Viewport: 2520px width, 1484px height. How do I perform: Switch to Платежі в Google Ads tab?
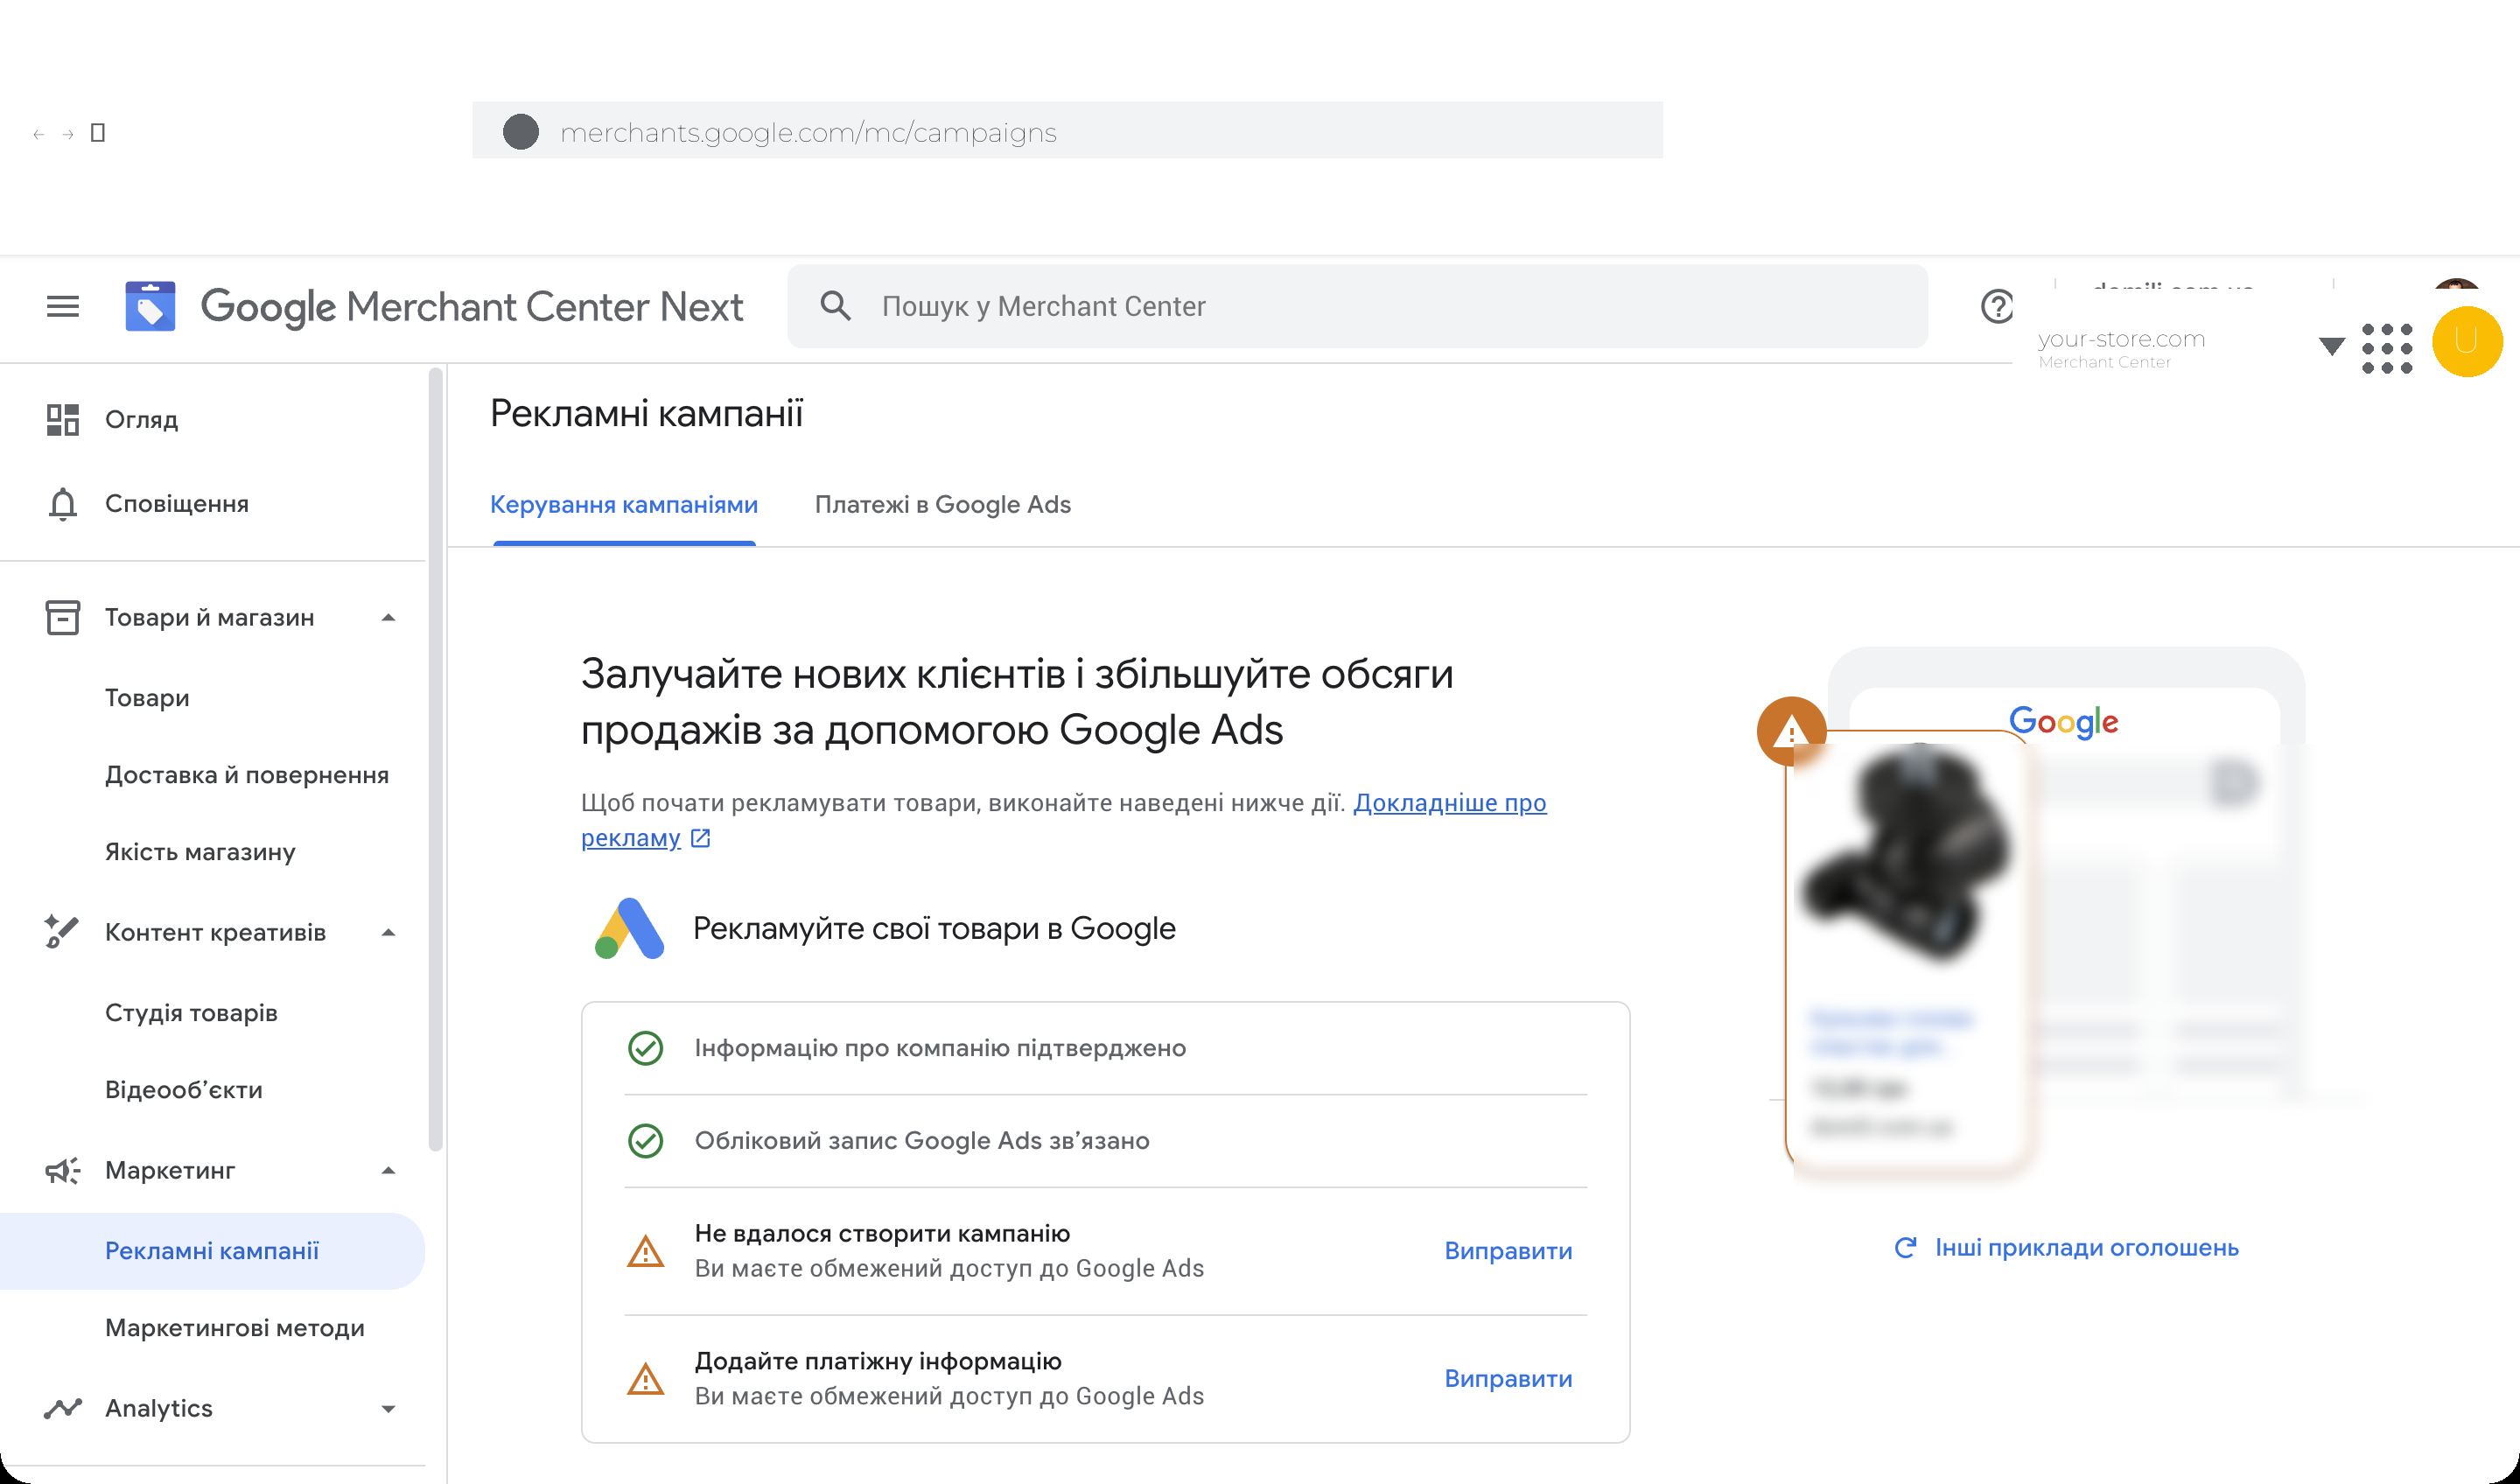943,505
